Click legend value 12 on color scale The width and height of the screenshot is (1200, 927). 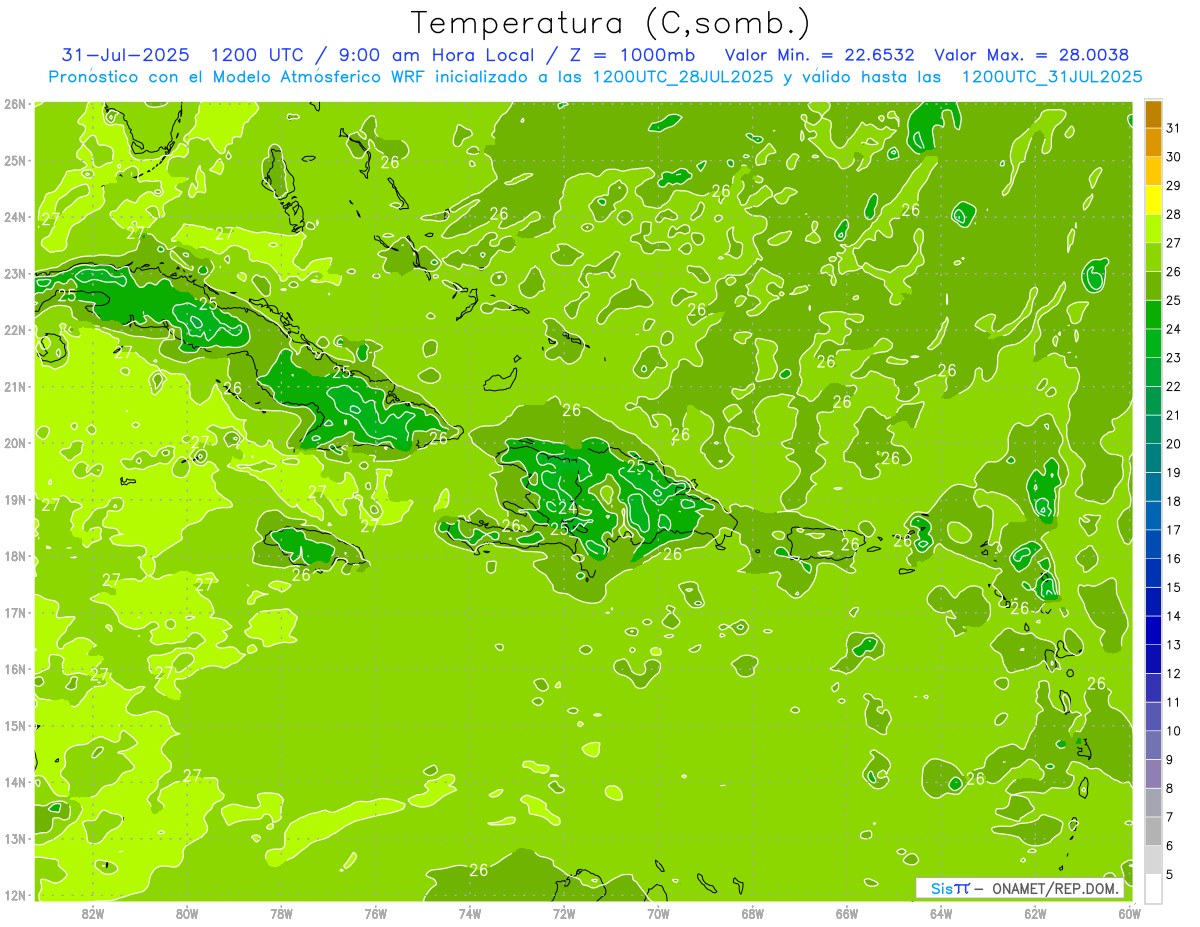pyautogui.click(x=1173, y=673)
